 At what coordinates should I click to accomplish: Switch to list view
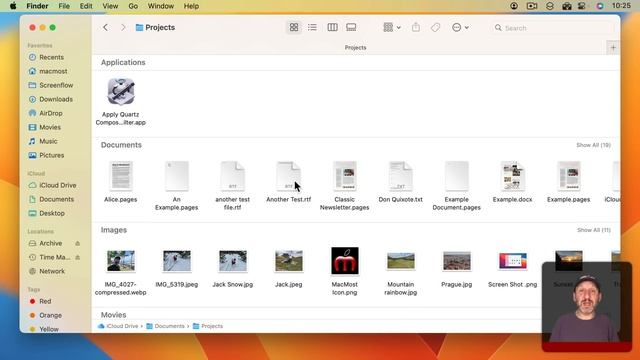pos(312,27)
